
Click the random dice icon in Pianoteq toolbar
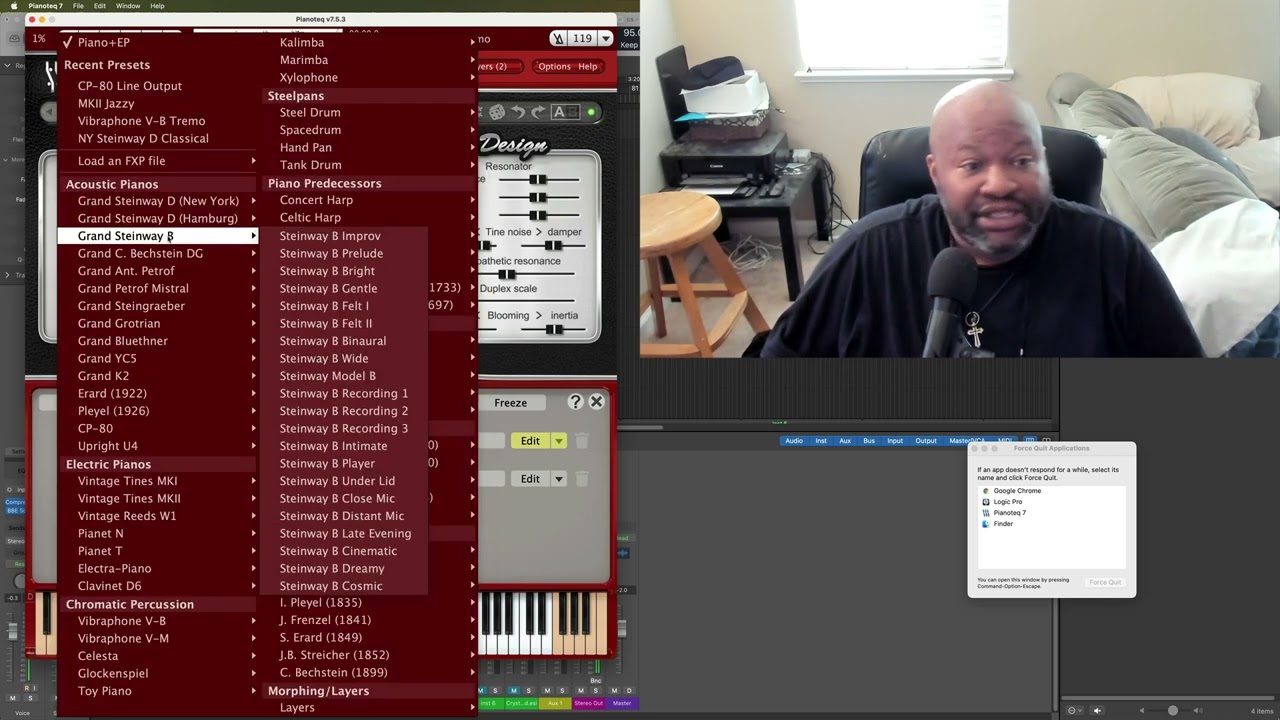(497, 112)
